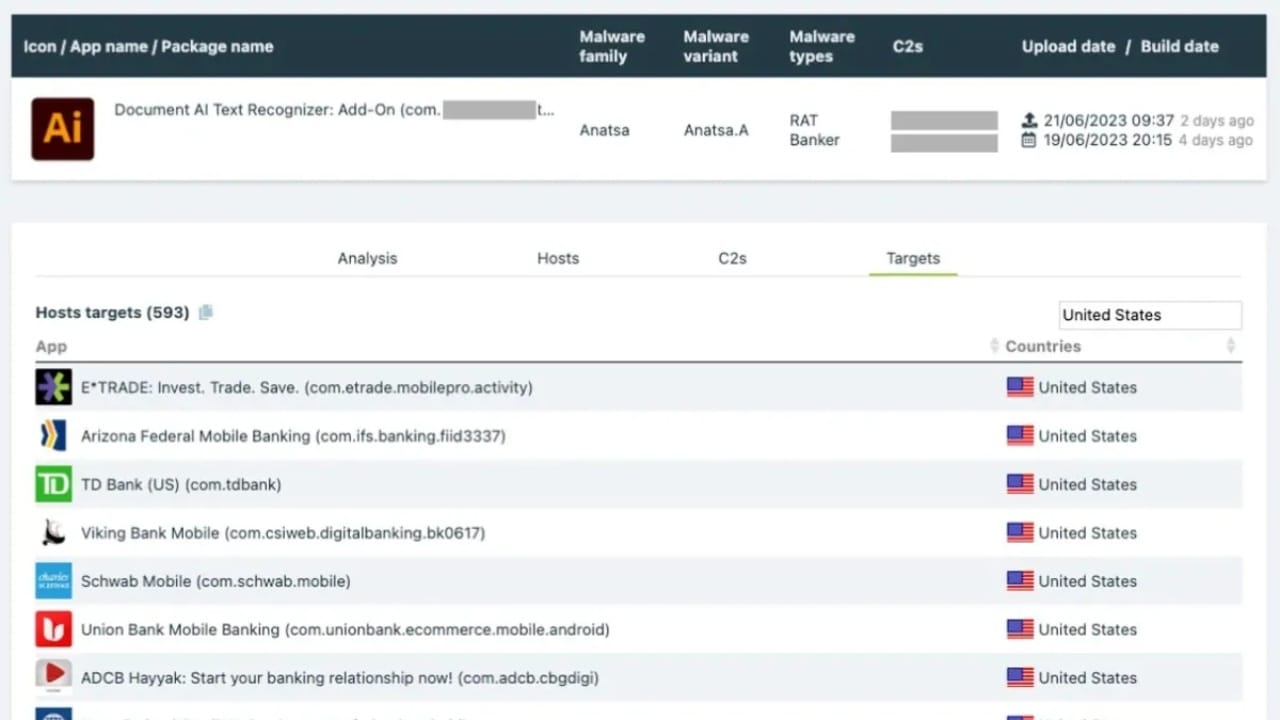Select the Union Bank Mobile Banking entry
This screenshot has width=1280, height=720.
[345, 629]
